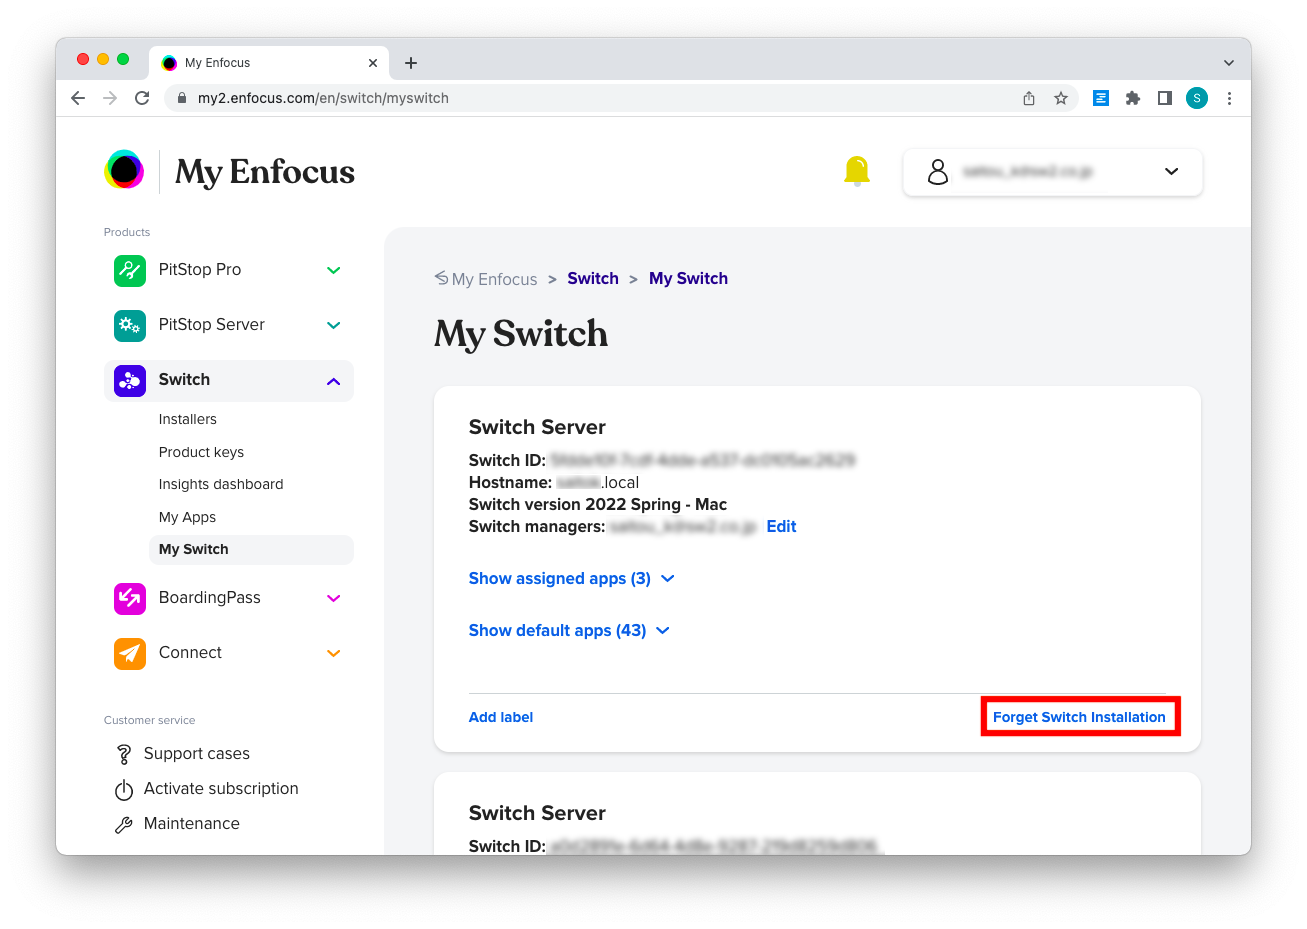Click the Switch breadcrumb link
The height and width of the screenshot is (929, 1307).
point(593,279)
